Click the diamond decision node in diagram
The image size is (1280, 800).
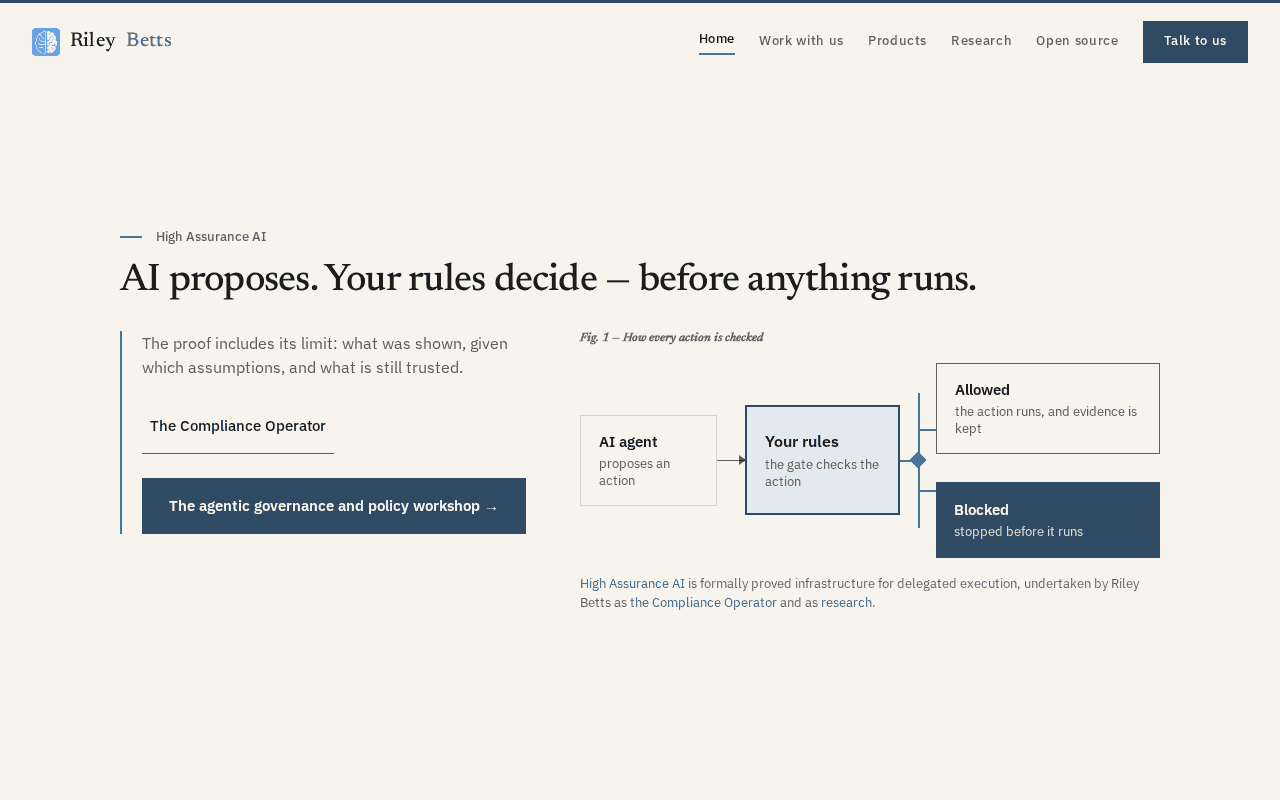tap(918, 460)
